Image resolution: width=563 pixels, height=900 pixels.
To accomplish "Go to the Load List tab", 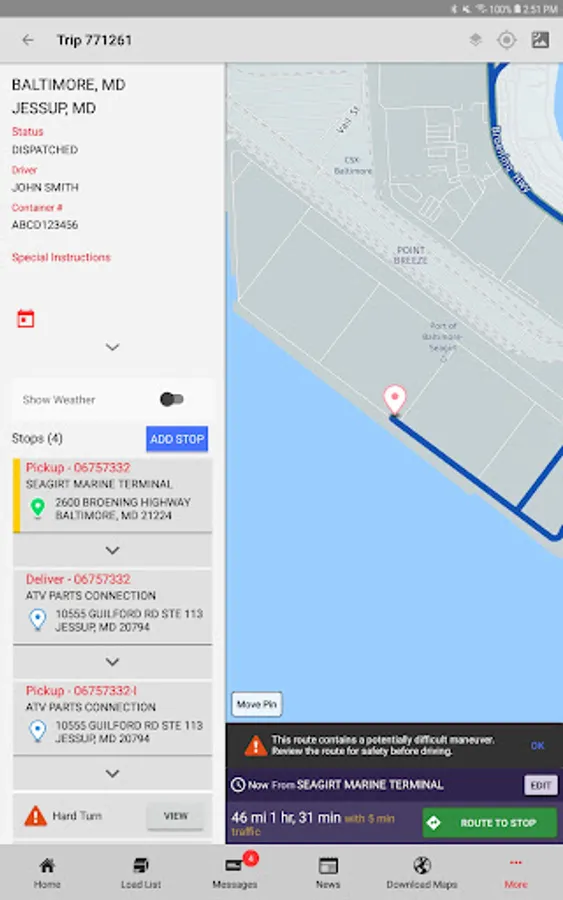I will click(x=141, y=871).
